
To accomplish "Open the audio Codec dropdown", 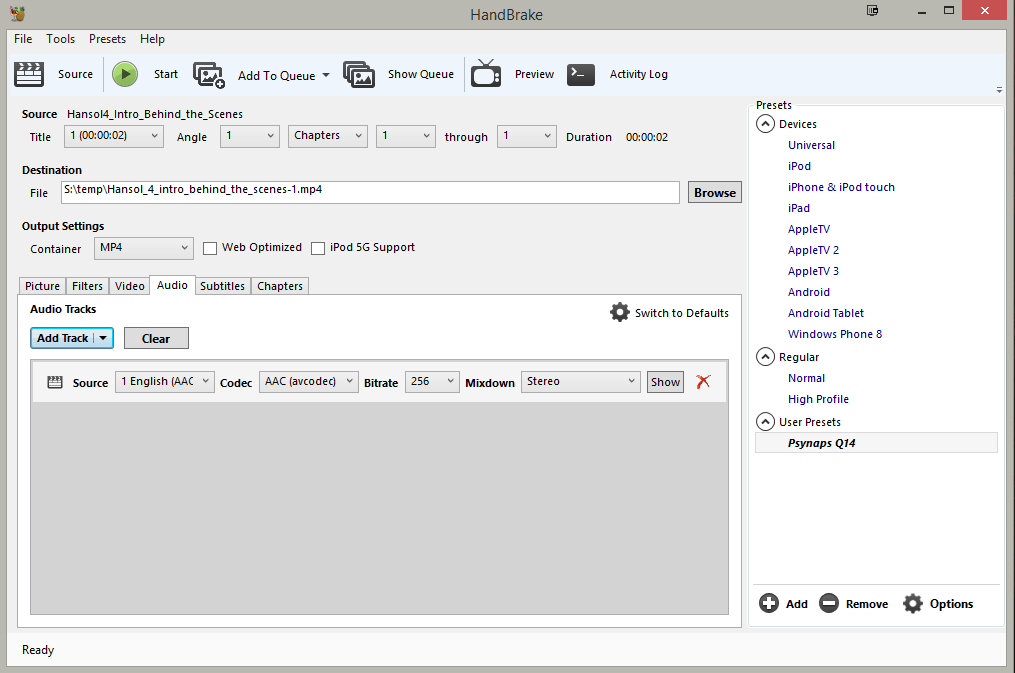I will [x=308, y=382].
